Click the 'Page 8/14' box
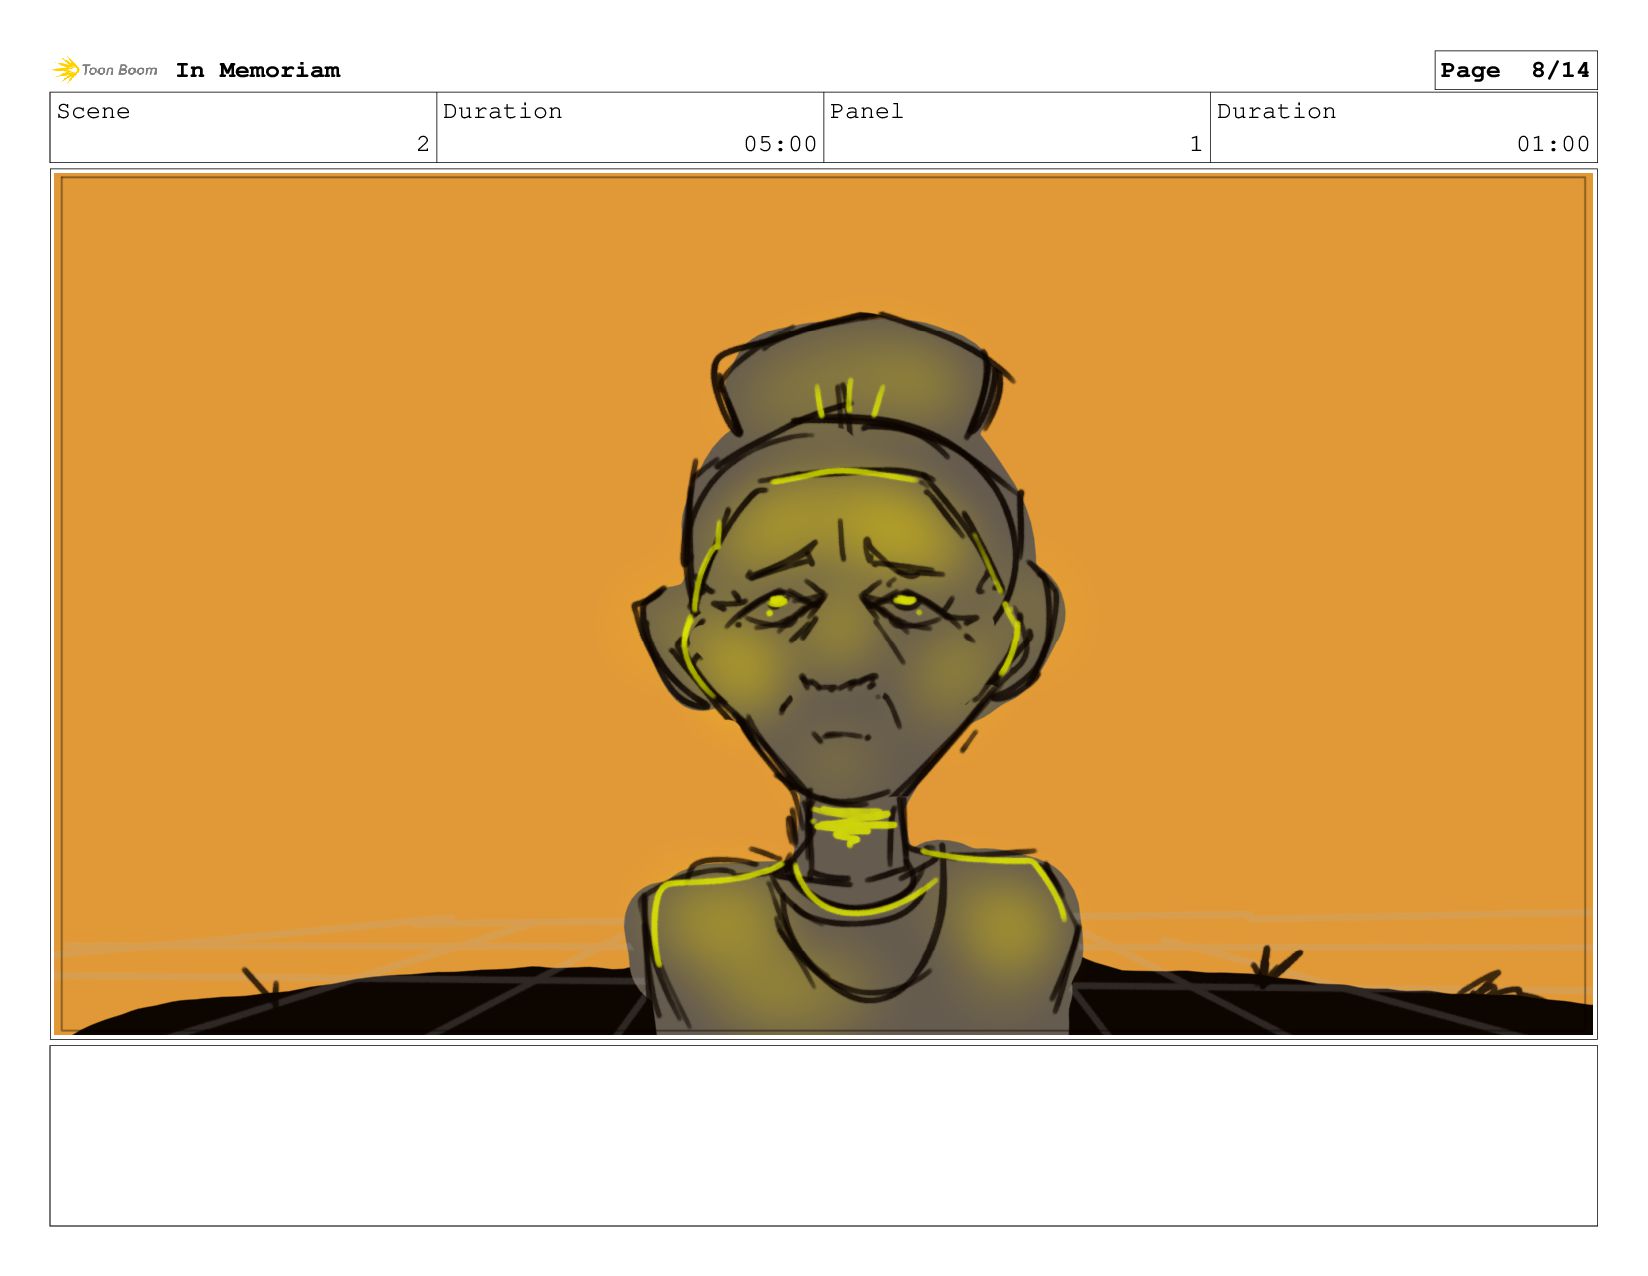 1515,70
